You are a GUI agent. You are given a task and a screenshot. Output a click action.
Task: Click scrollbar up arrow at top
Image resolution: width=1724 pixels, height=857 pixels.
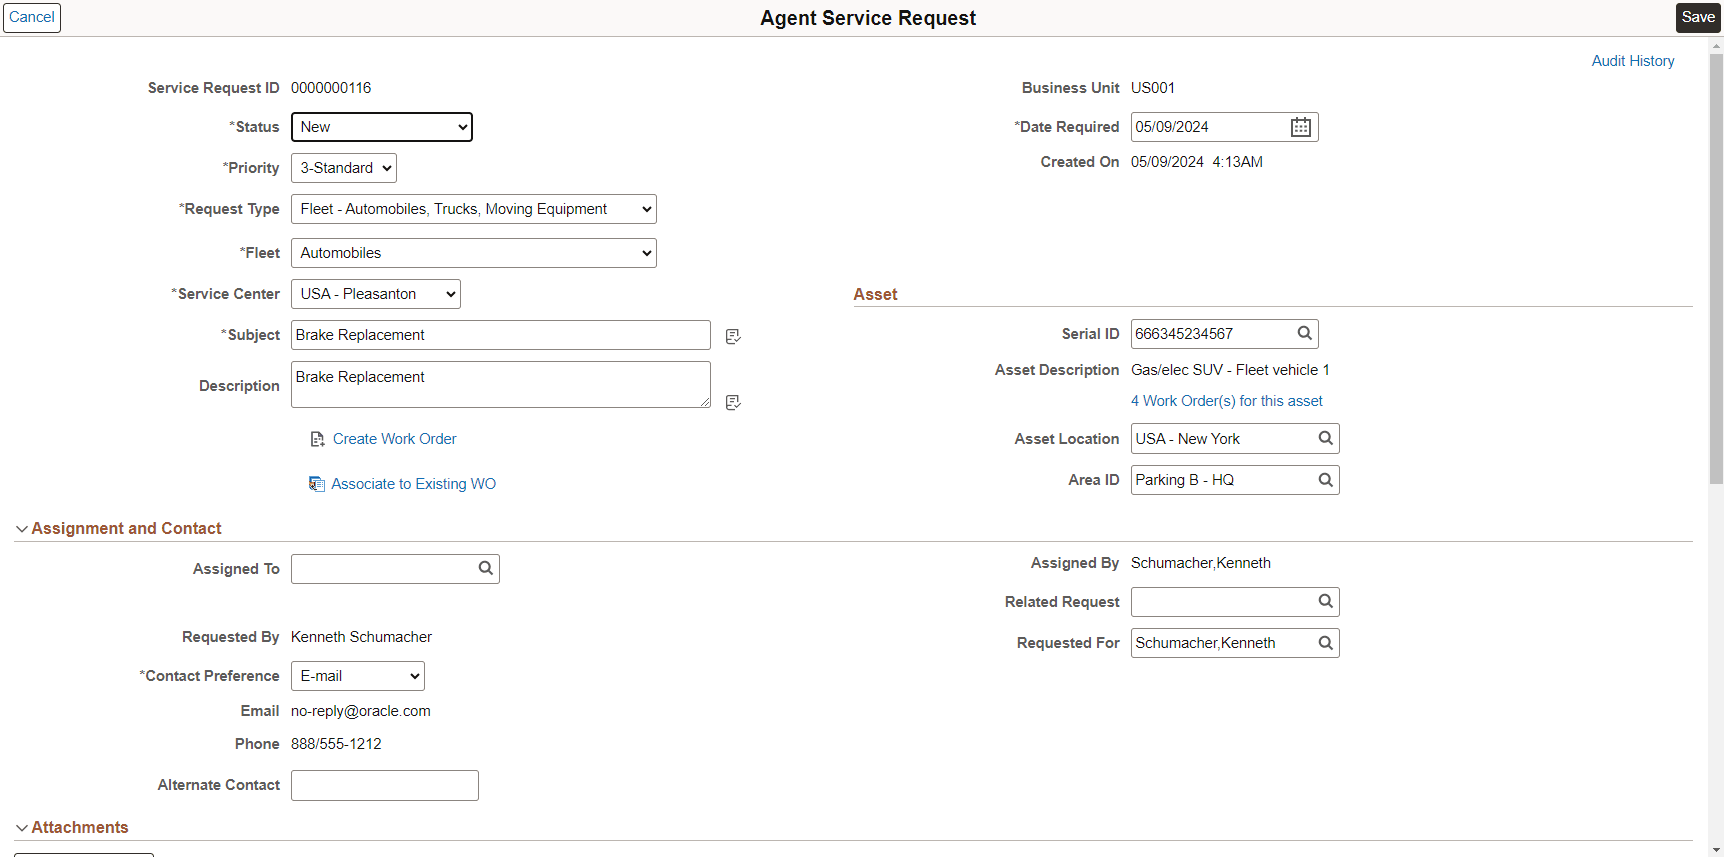pos(1716,45)
